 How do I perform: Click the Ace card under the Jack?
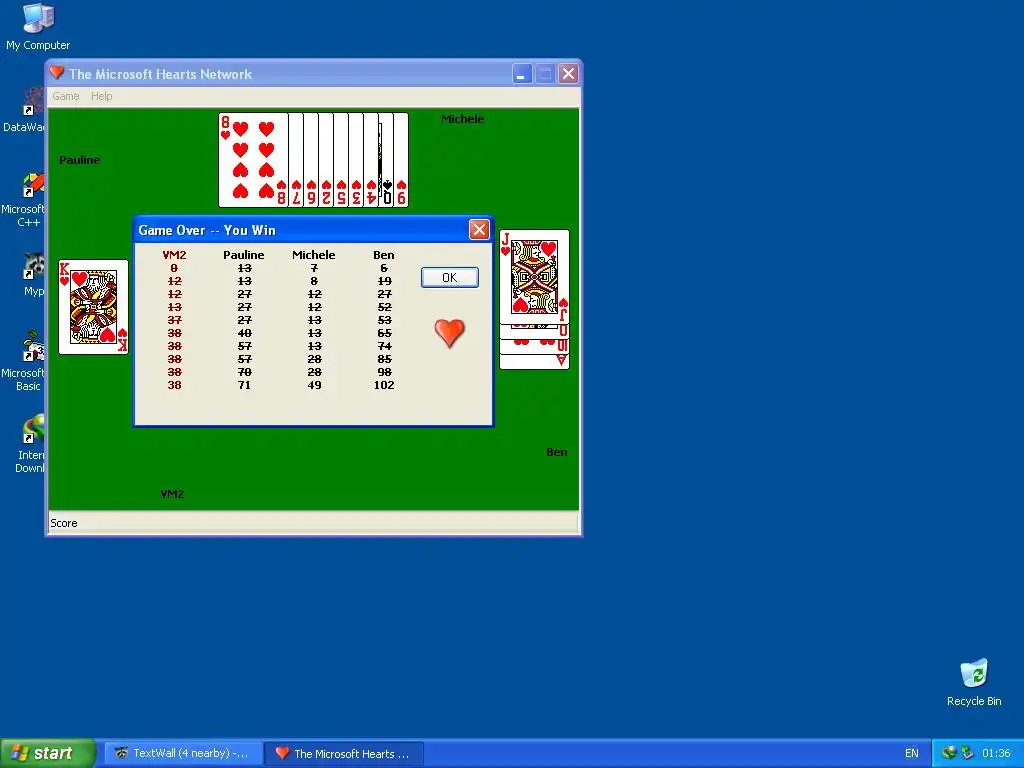pos(534,361)
